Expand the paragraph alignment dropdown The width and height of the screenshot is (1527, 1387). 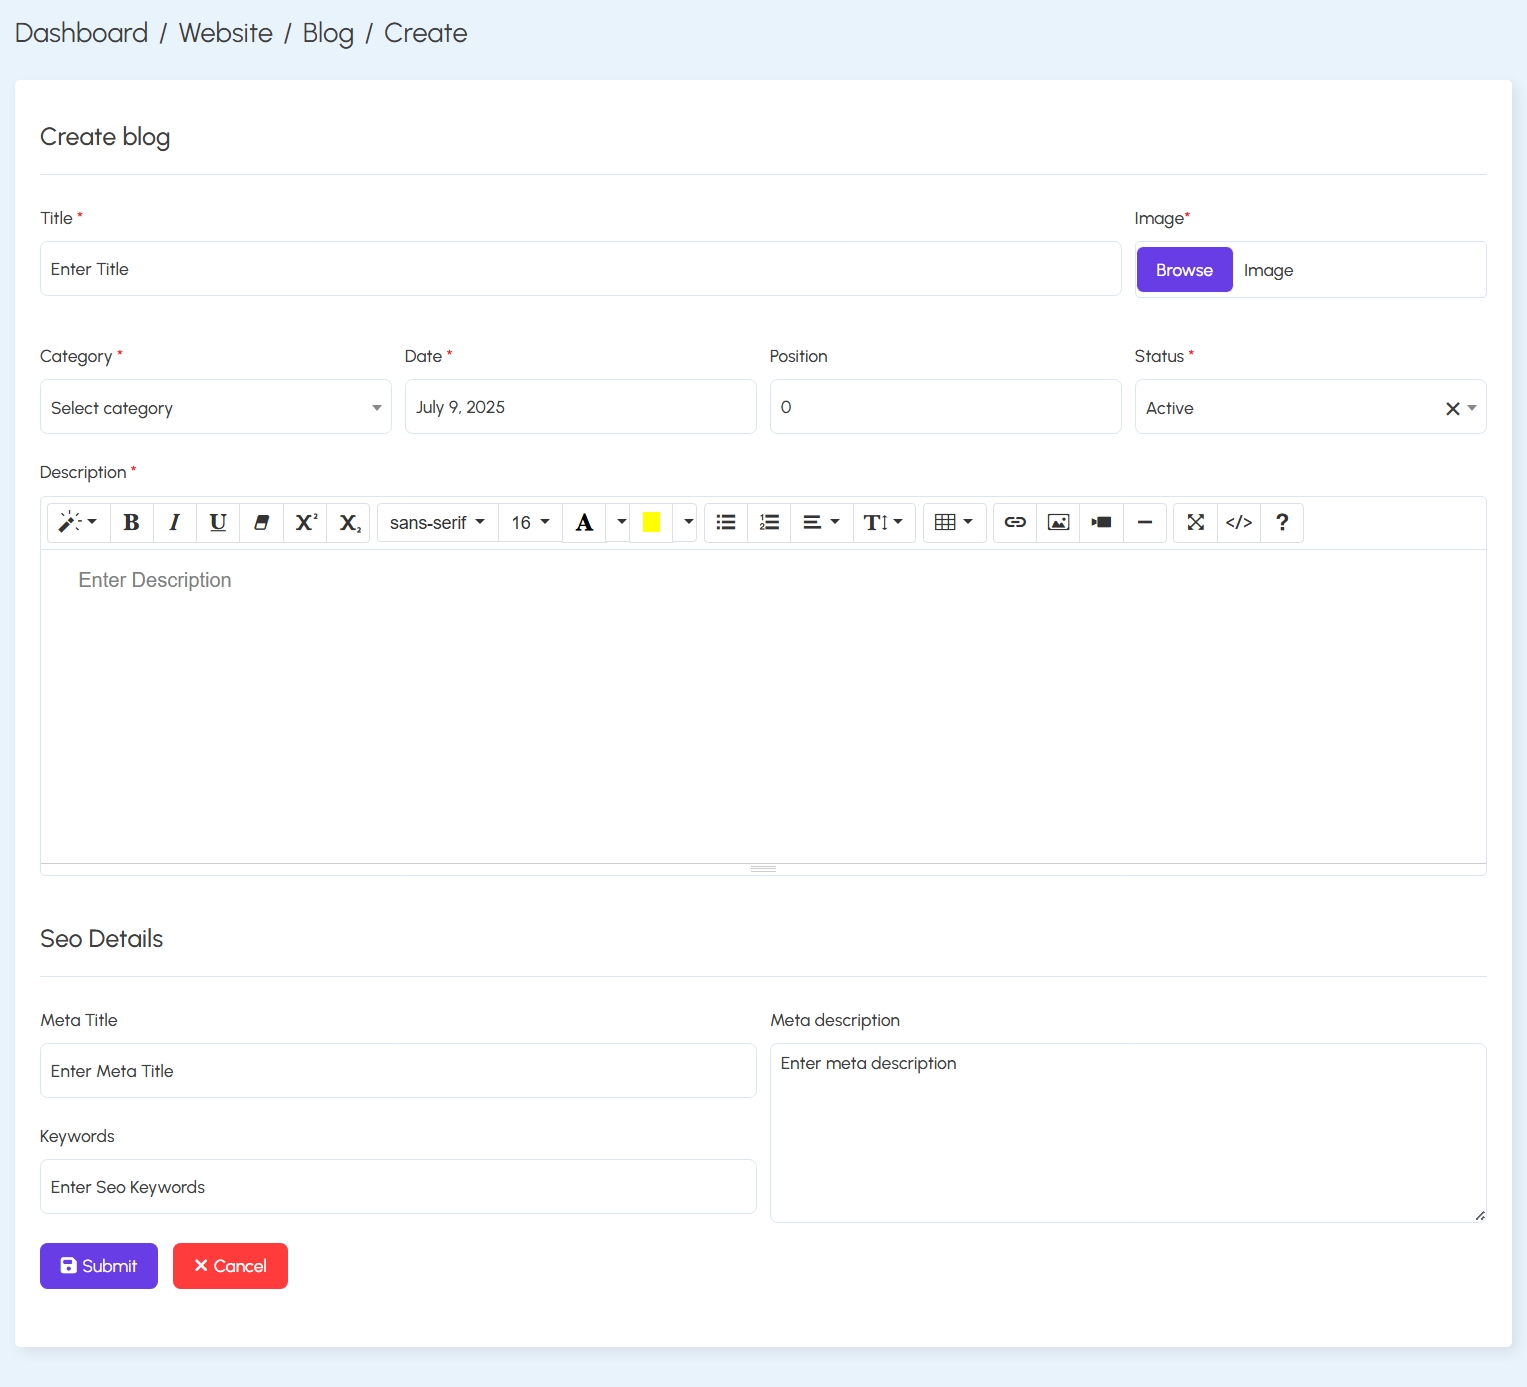821,522
